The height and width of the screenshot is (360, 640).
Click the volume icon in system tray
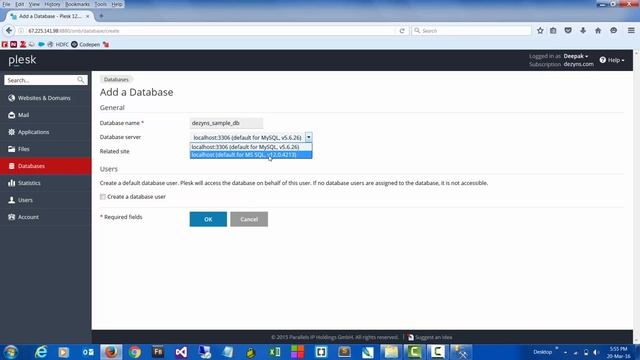(x=596, y=352)
